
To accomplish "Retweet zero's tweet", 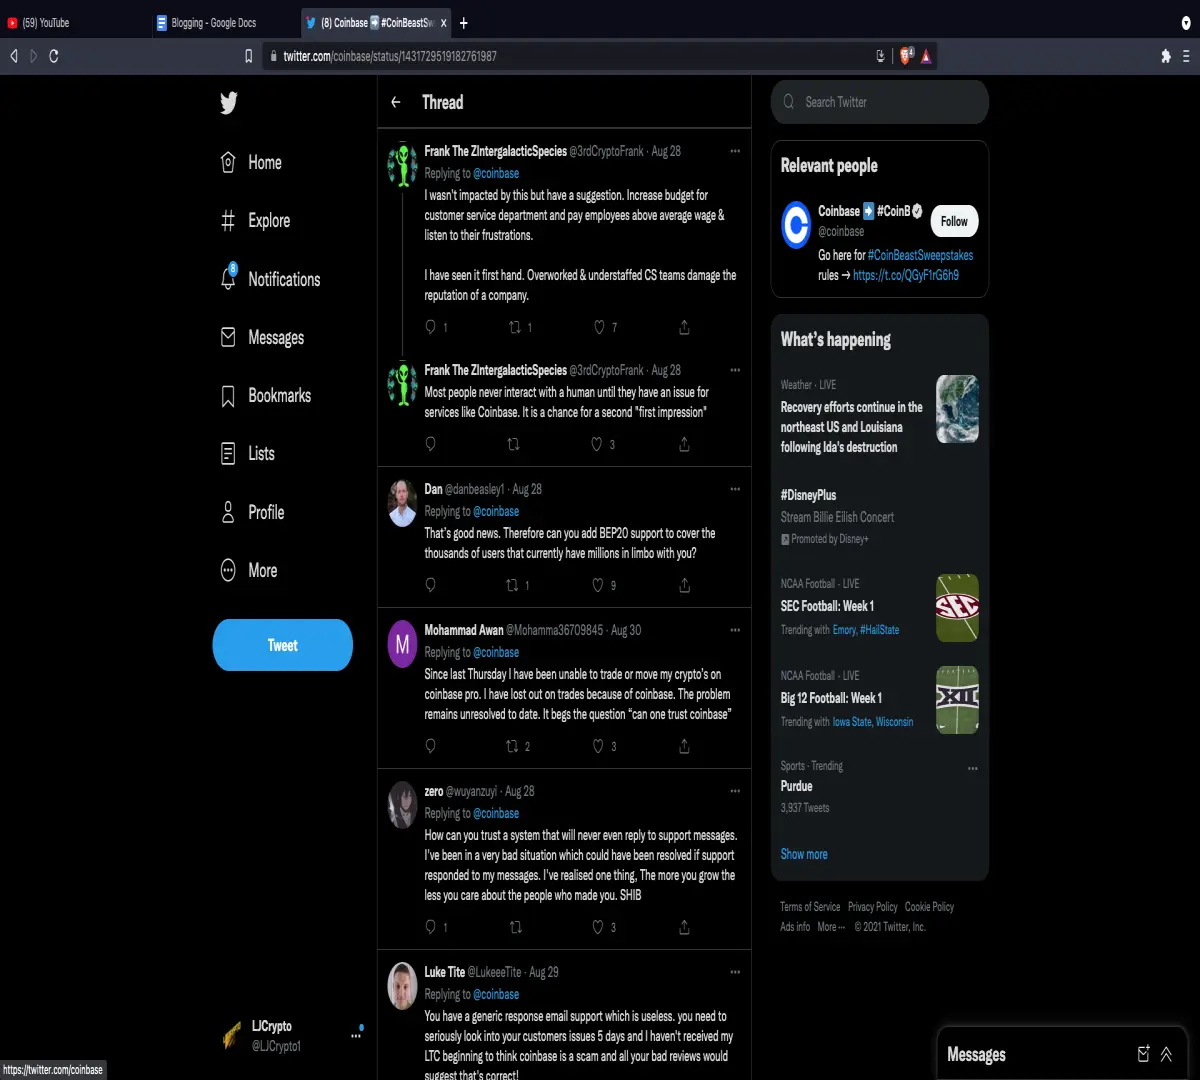I will (x=516, y=927).
